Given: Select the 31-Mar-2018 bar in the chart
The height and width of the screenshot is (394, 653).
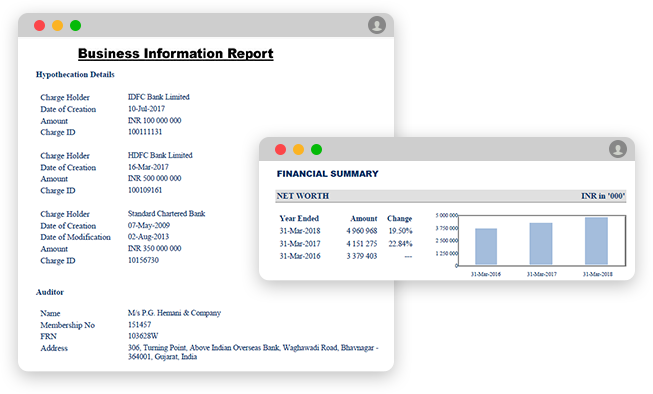Looking at the screenshot, I should coord(596,241).
